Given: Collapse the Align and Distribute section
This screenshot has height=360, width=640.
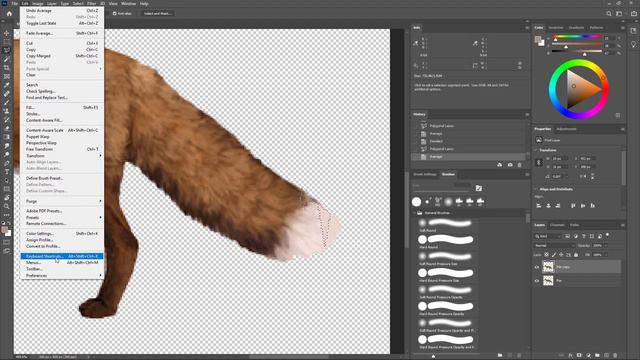Looking at the screenshot, I should [x=536, y=189].
